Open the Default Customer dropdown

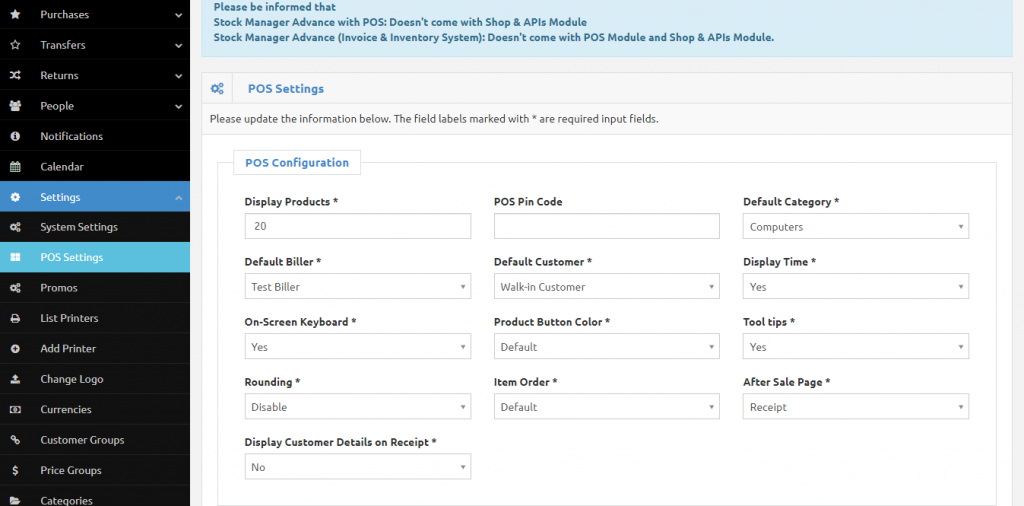tap(607, 287)
